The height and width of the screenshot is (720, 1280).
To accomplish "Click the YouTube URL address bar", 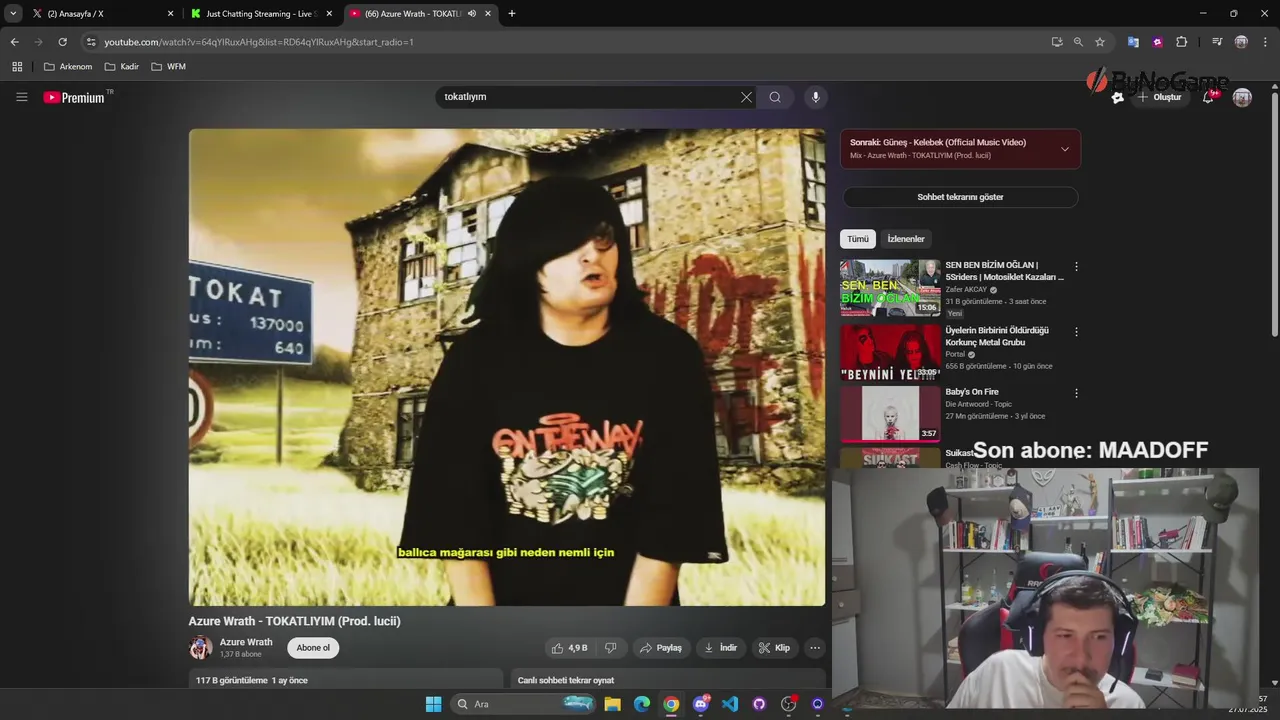I will (570, 42).
